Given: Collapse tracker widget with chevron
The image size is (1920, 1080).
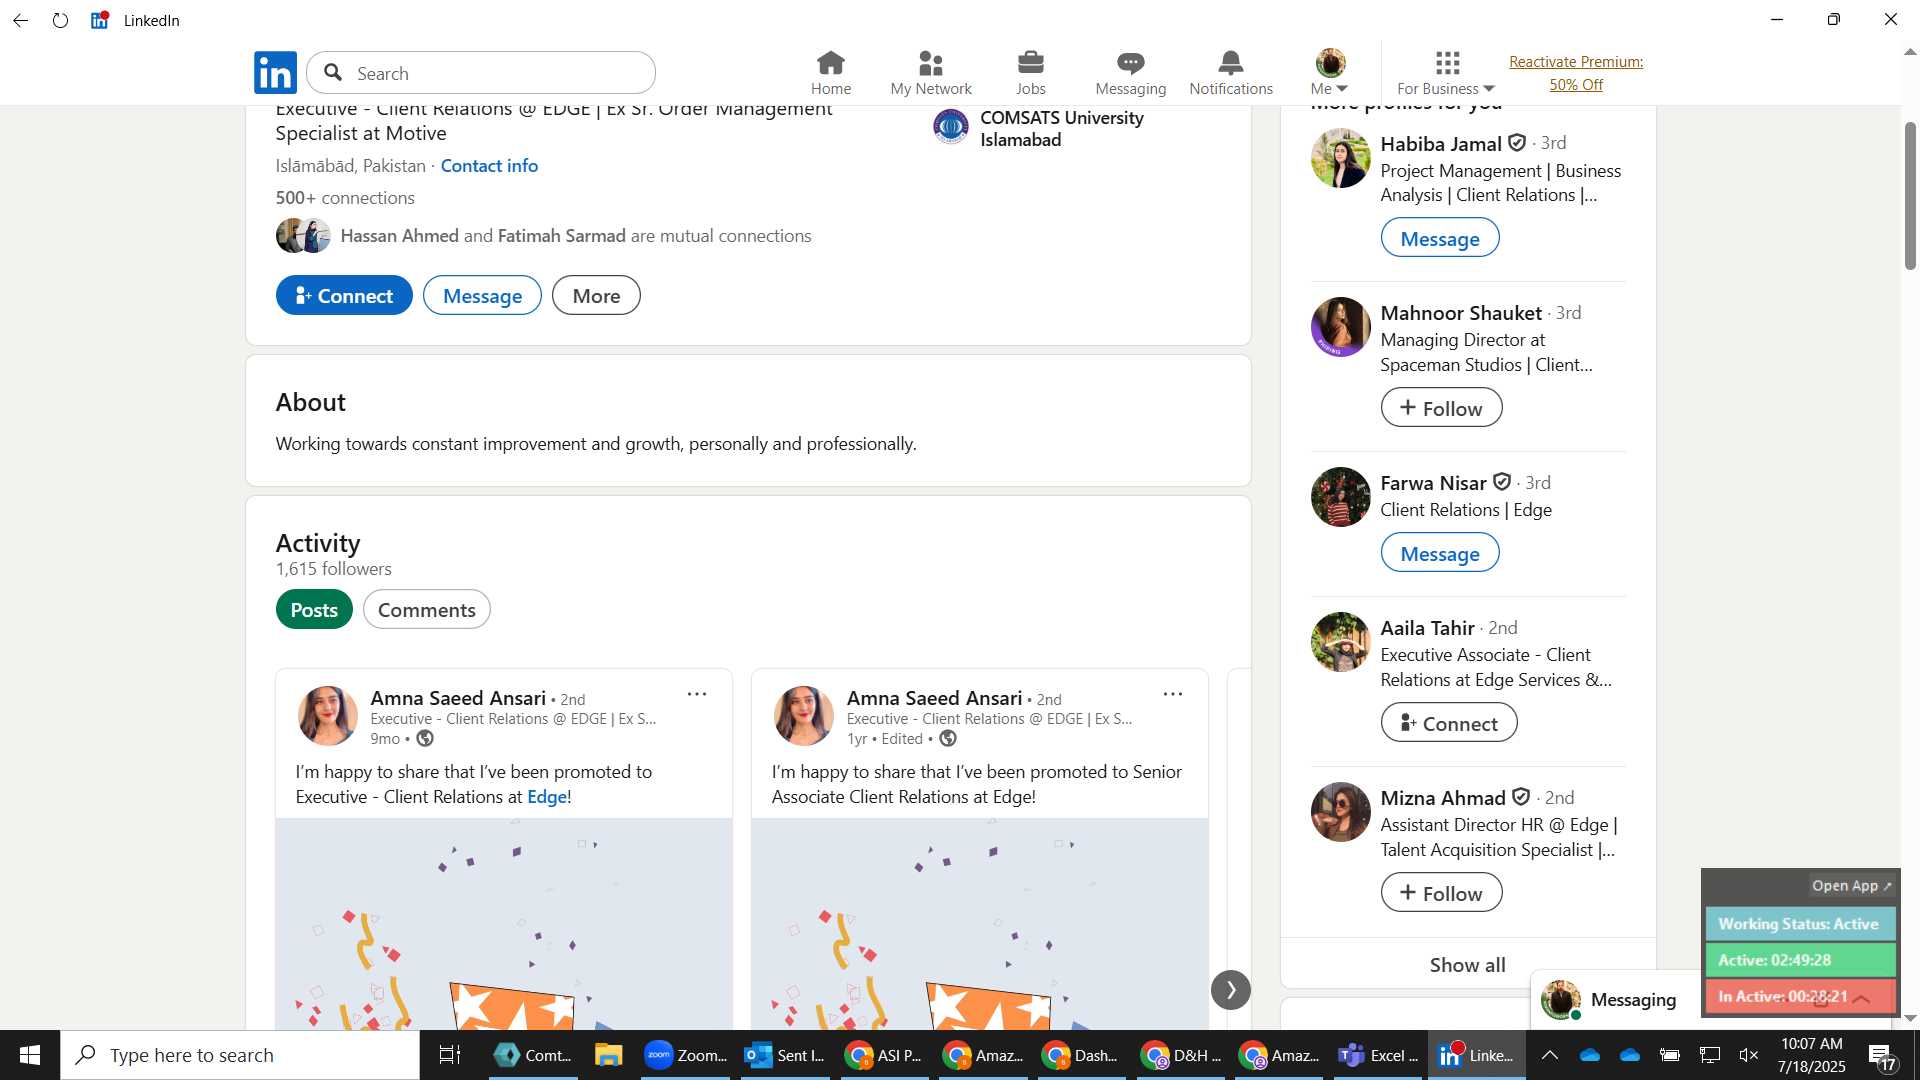Looking at the screenshot, I should click(x=1862, y=998).
